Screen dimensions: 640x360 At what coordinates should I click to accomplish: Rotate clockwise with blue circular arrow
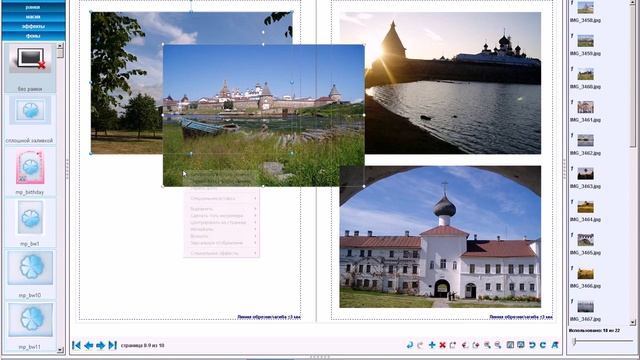click(543, 345)
